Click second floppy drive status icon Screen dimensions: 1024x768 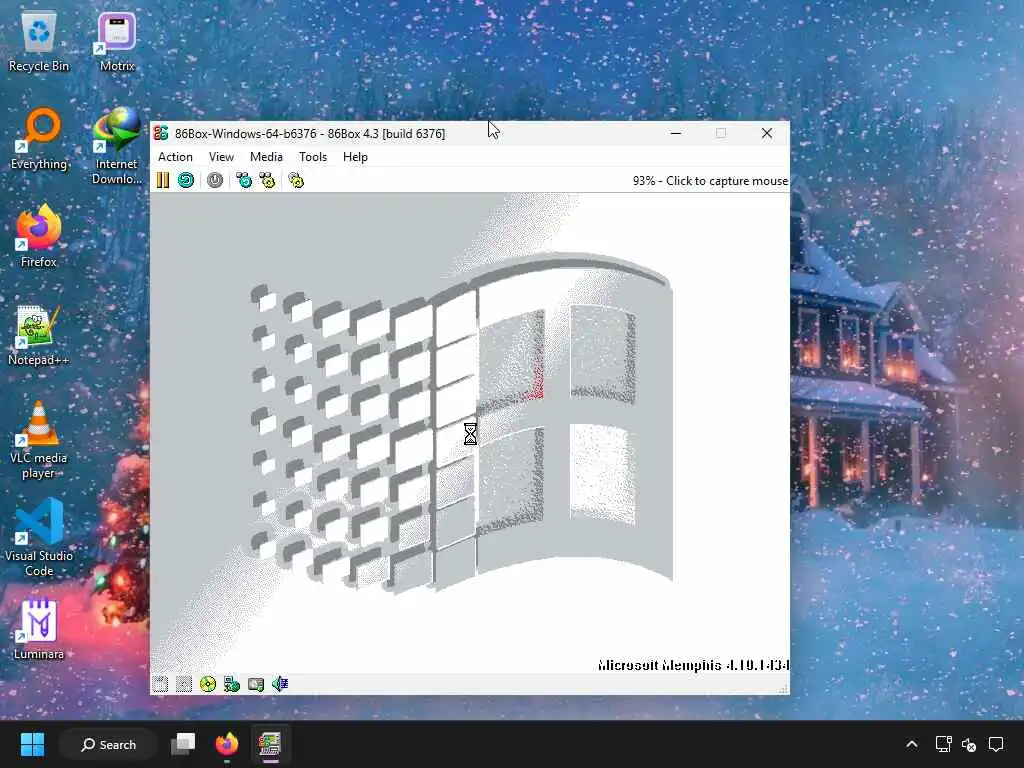point(184,684)
